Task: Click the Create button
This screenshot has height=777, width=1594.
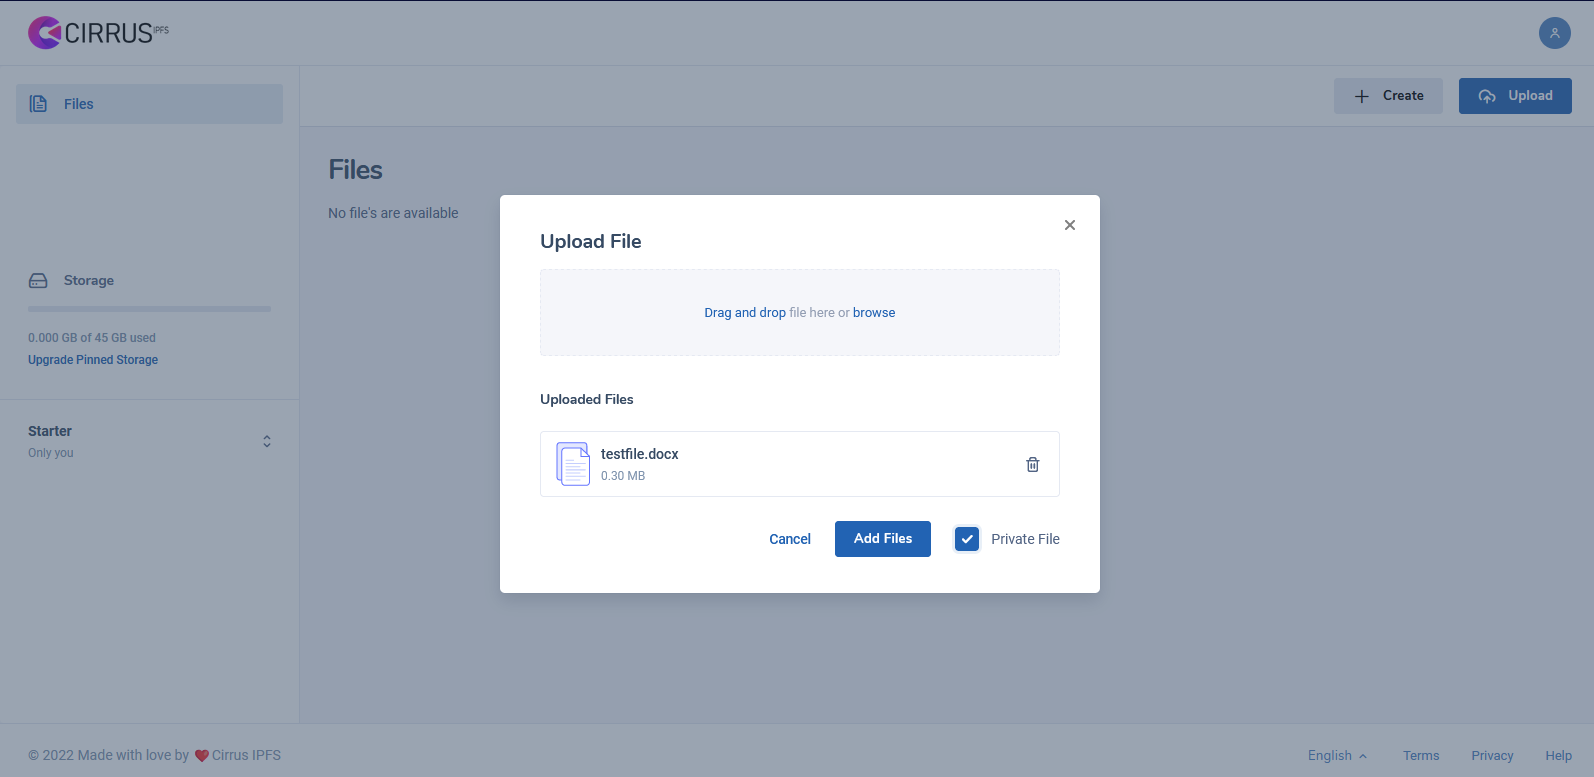Action: (1388, 96)
